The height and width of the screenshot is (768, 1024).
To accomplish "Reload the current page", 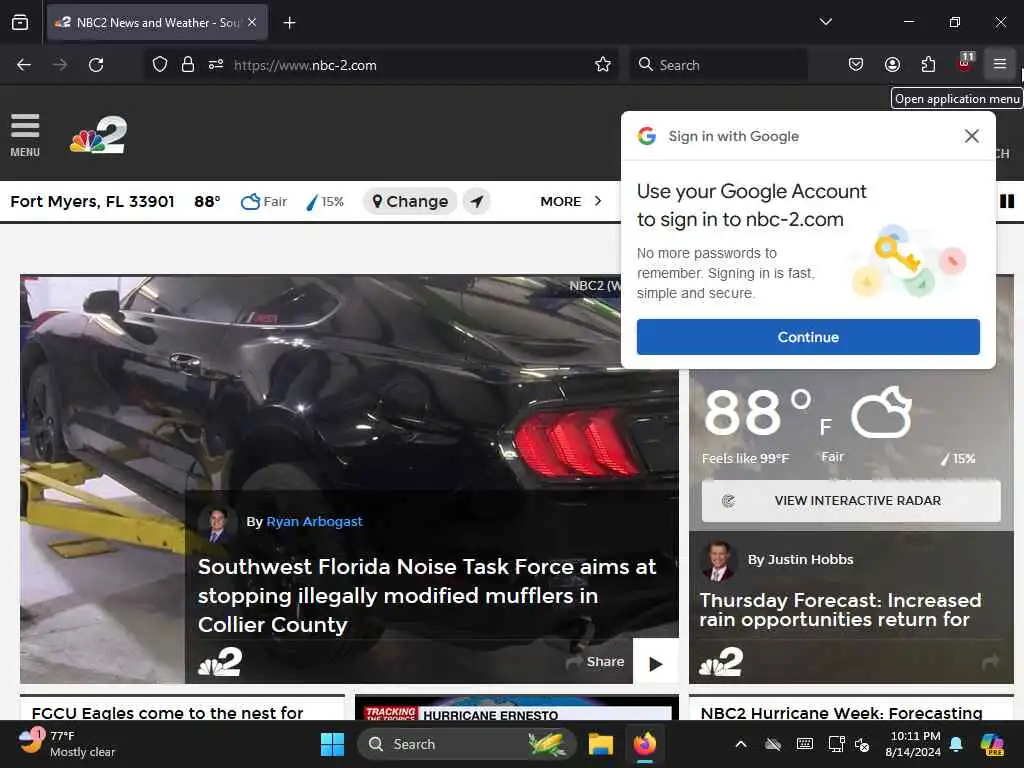I will [x=96, y=65].
